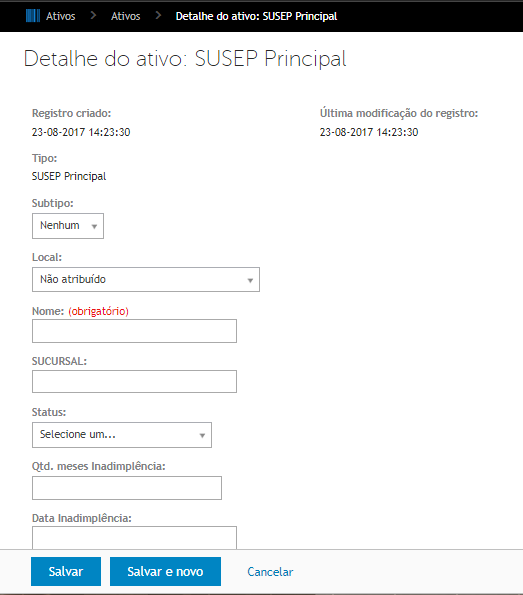Click the current breadcrumb Detalhe do ativo
Screen dimensions: 523x595
[256, 16]
